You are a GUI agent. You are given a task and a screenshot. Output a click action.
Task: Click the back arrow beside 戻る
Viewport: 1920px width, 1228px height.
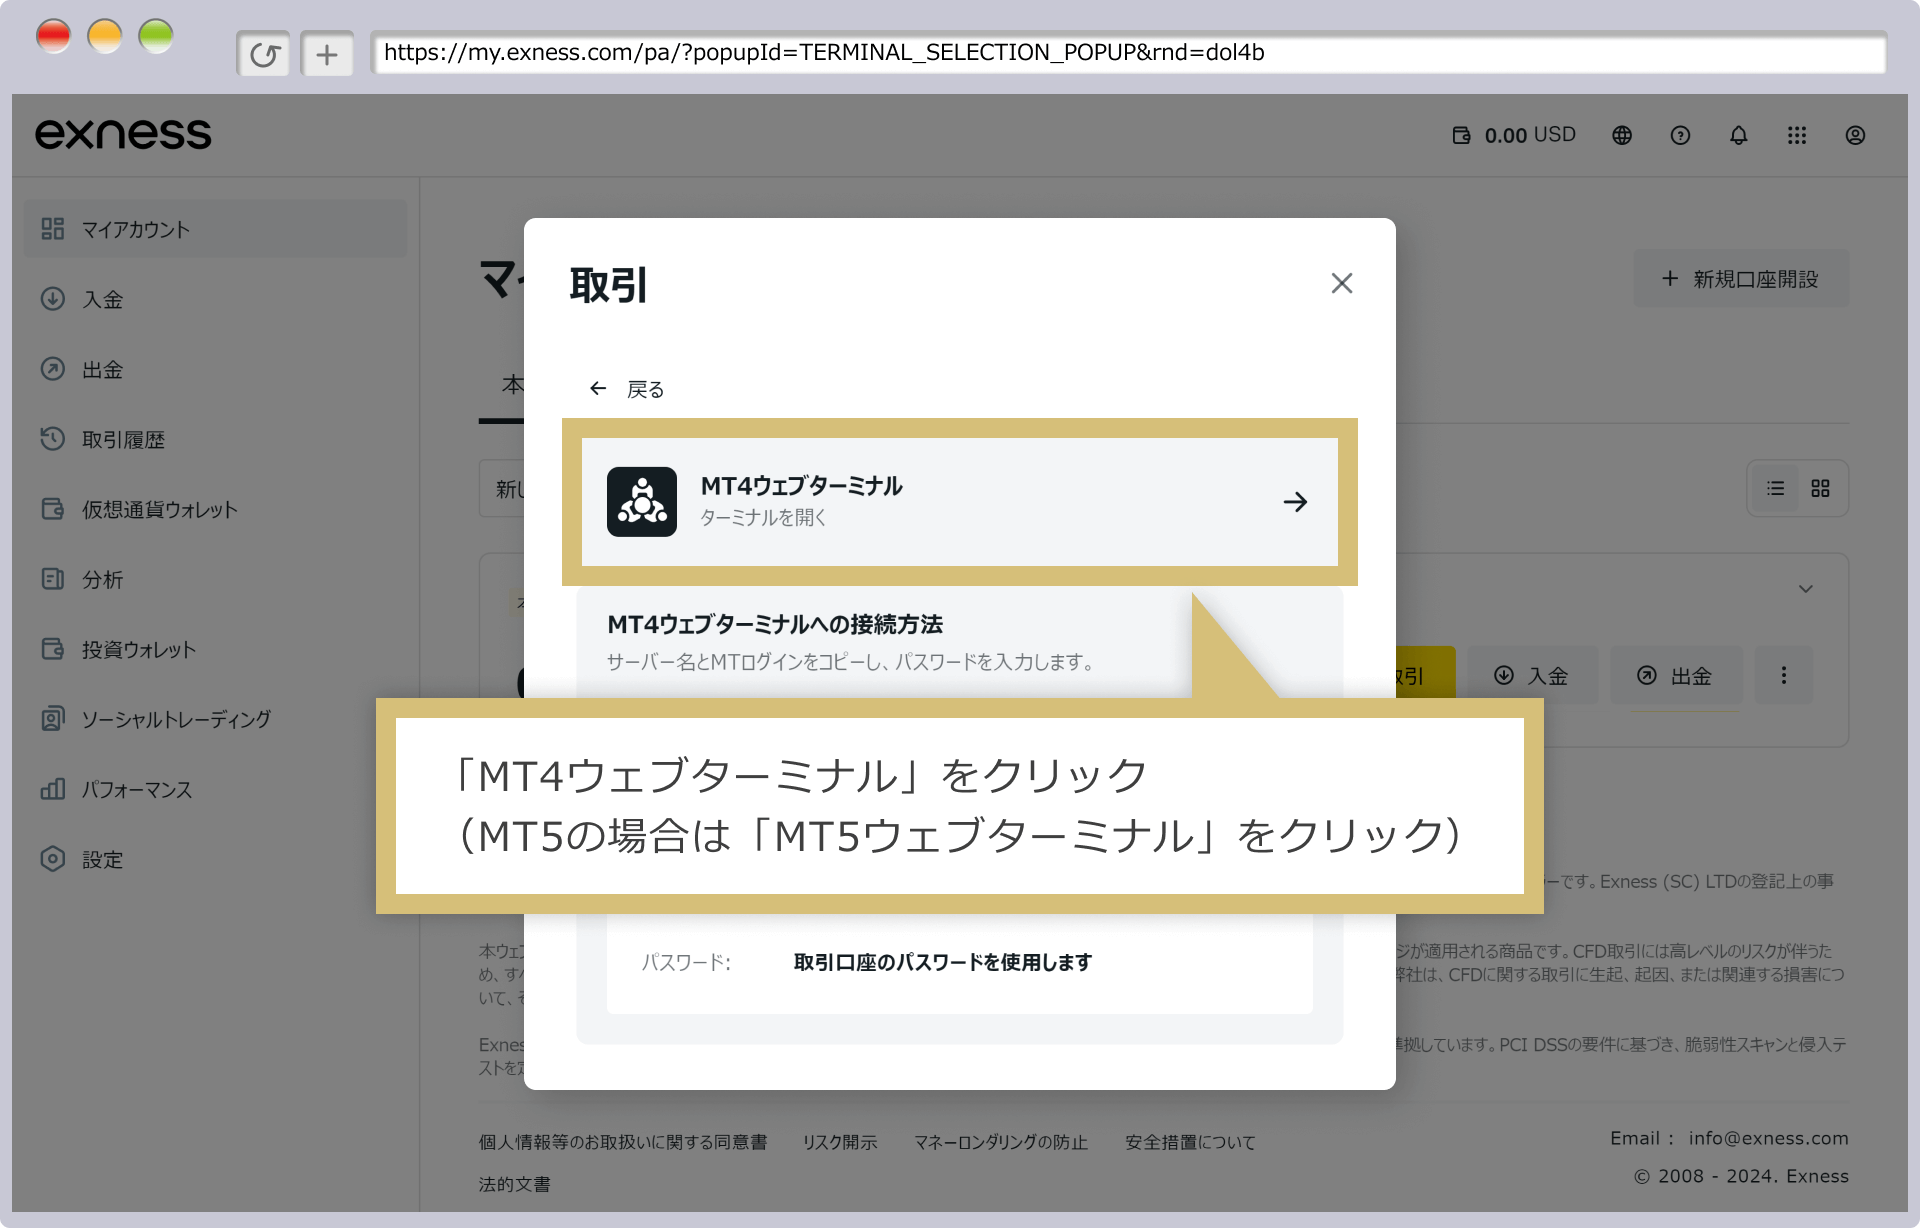598,388
